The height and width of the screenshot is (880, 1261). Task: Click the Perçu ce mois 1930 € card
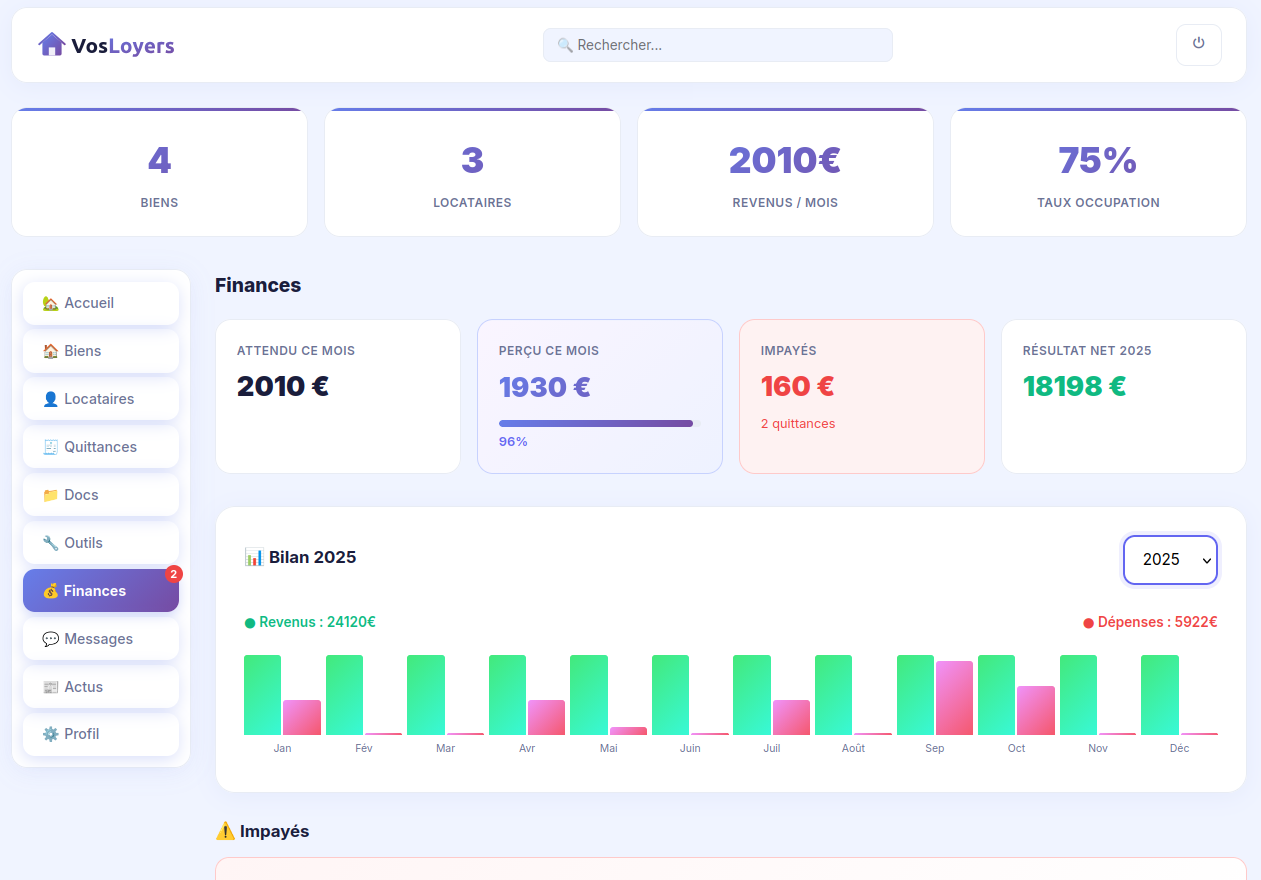[600, 396]
